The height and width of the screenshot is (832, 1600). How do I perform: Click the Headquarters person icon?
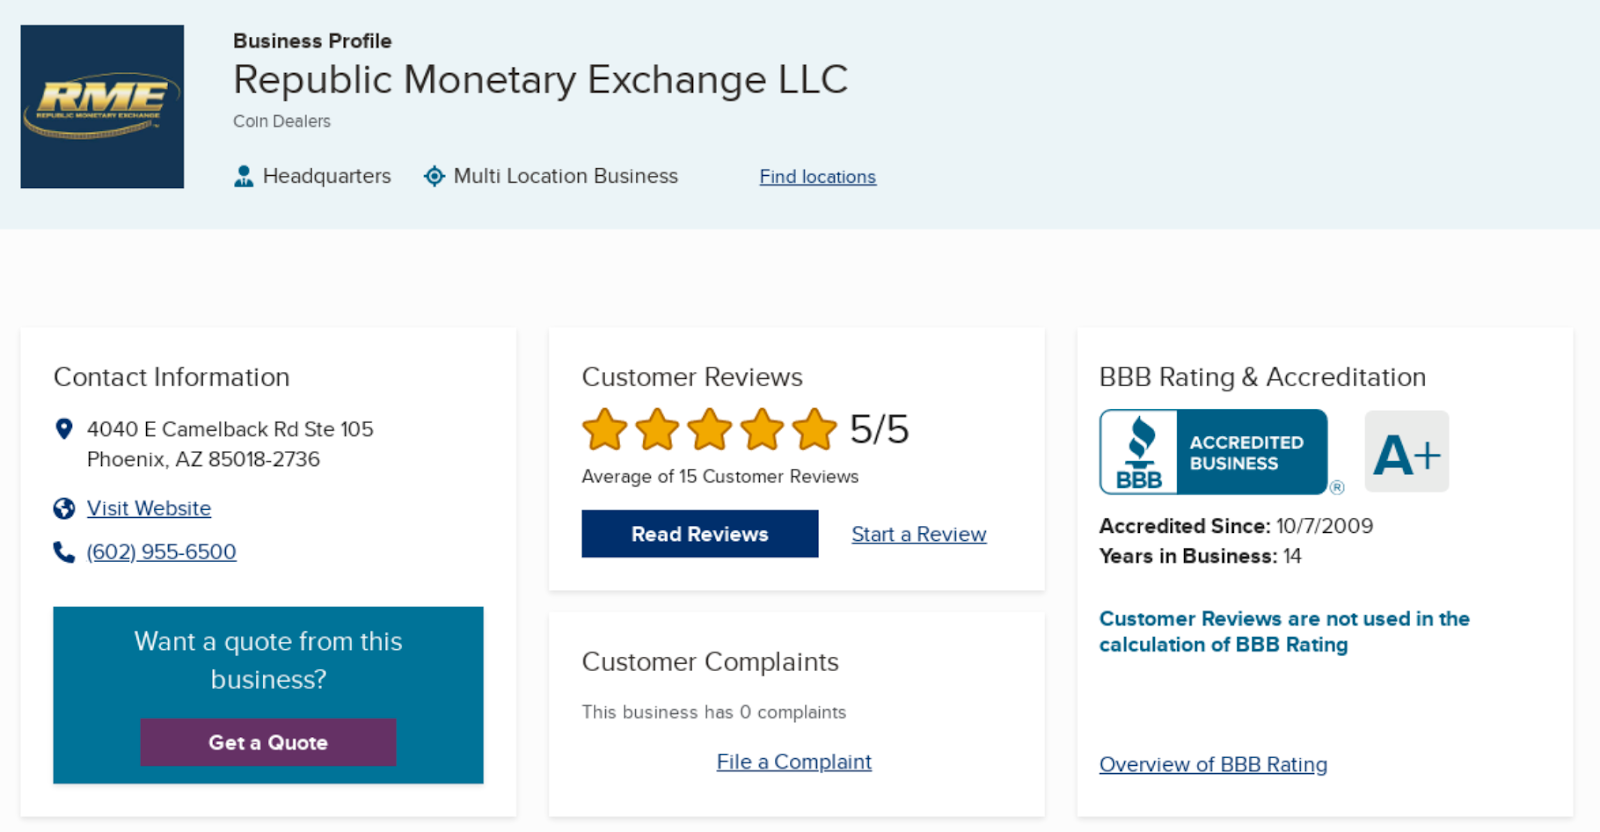(x=243, y=176)
